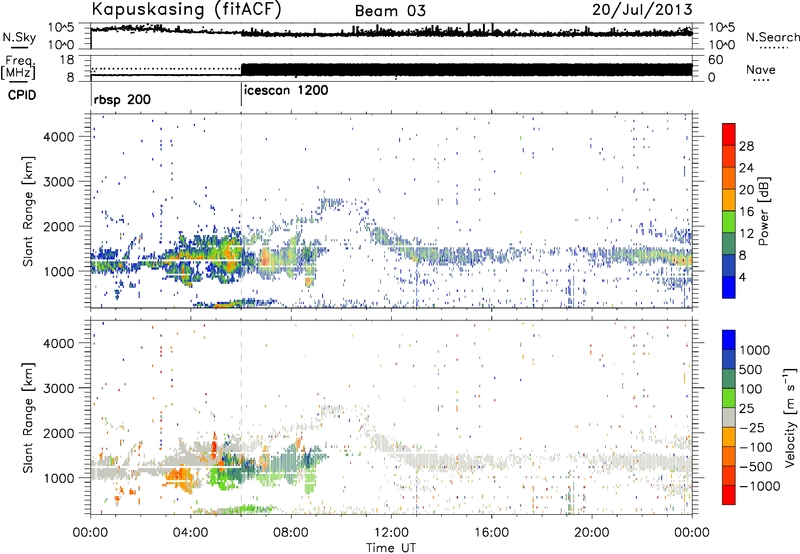Click the '12:00' time axis tick label
This screenshot has height=554, width=800.
[x=391, y=533]
